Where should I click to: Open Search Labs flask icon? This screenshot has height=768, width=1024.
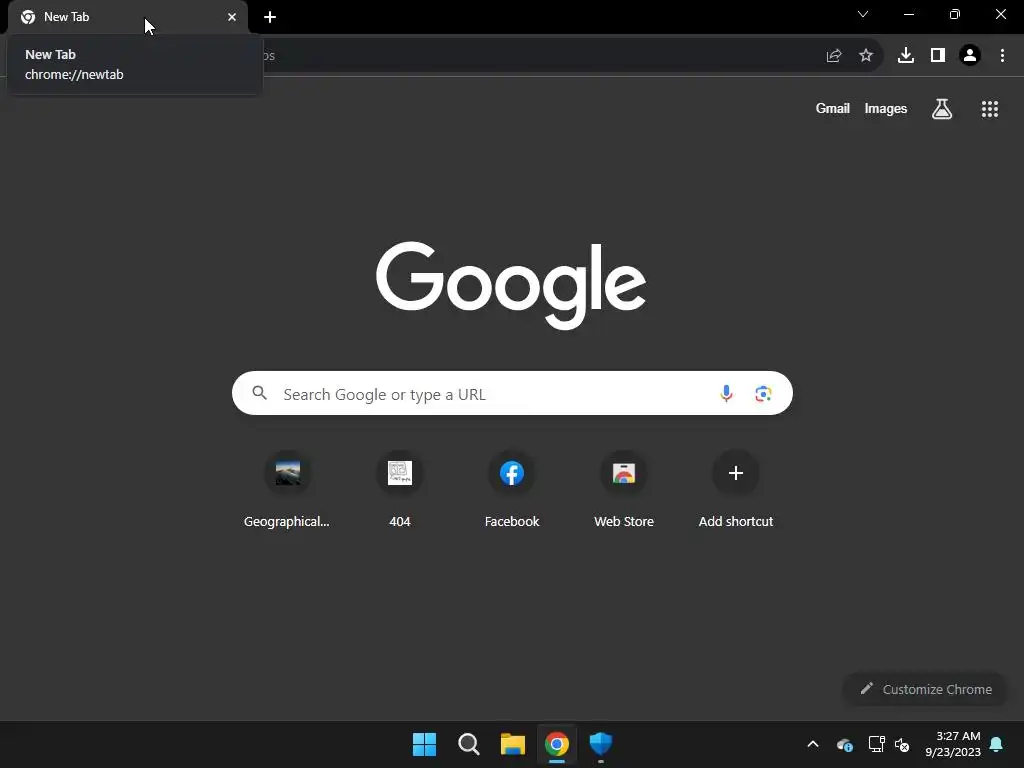(942, 109)
